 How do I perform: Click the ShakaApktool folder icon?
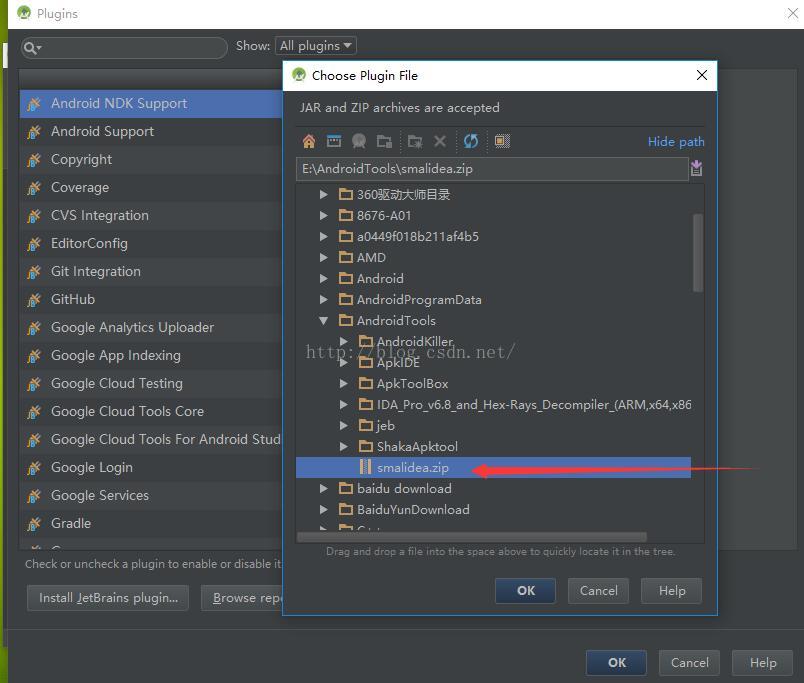tap(366, 446)
